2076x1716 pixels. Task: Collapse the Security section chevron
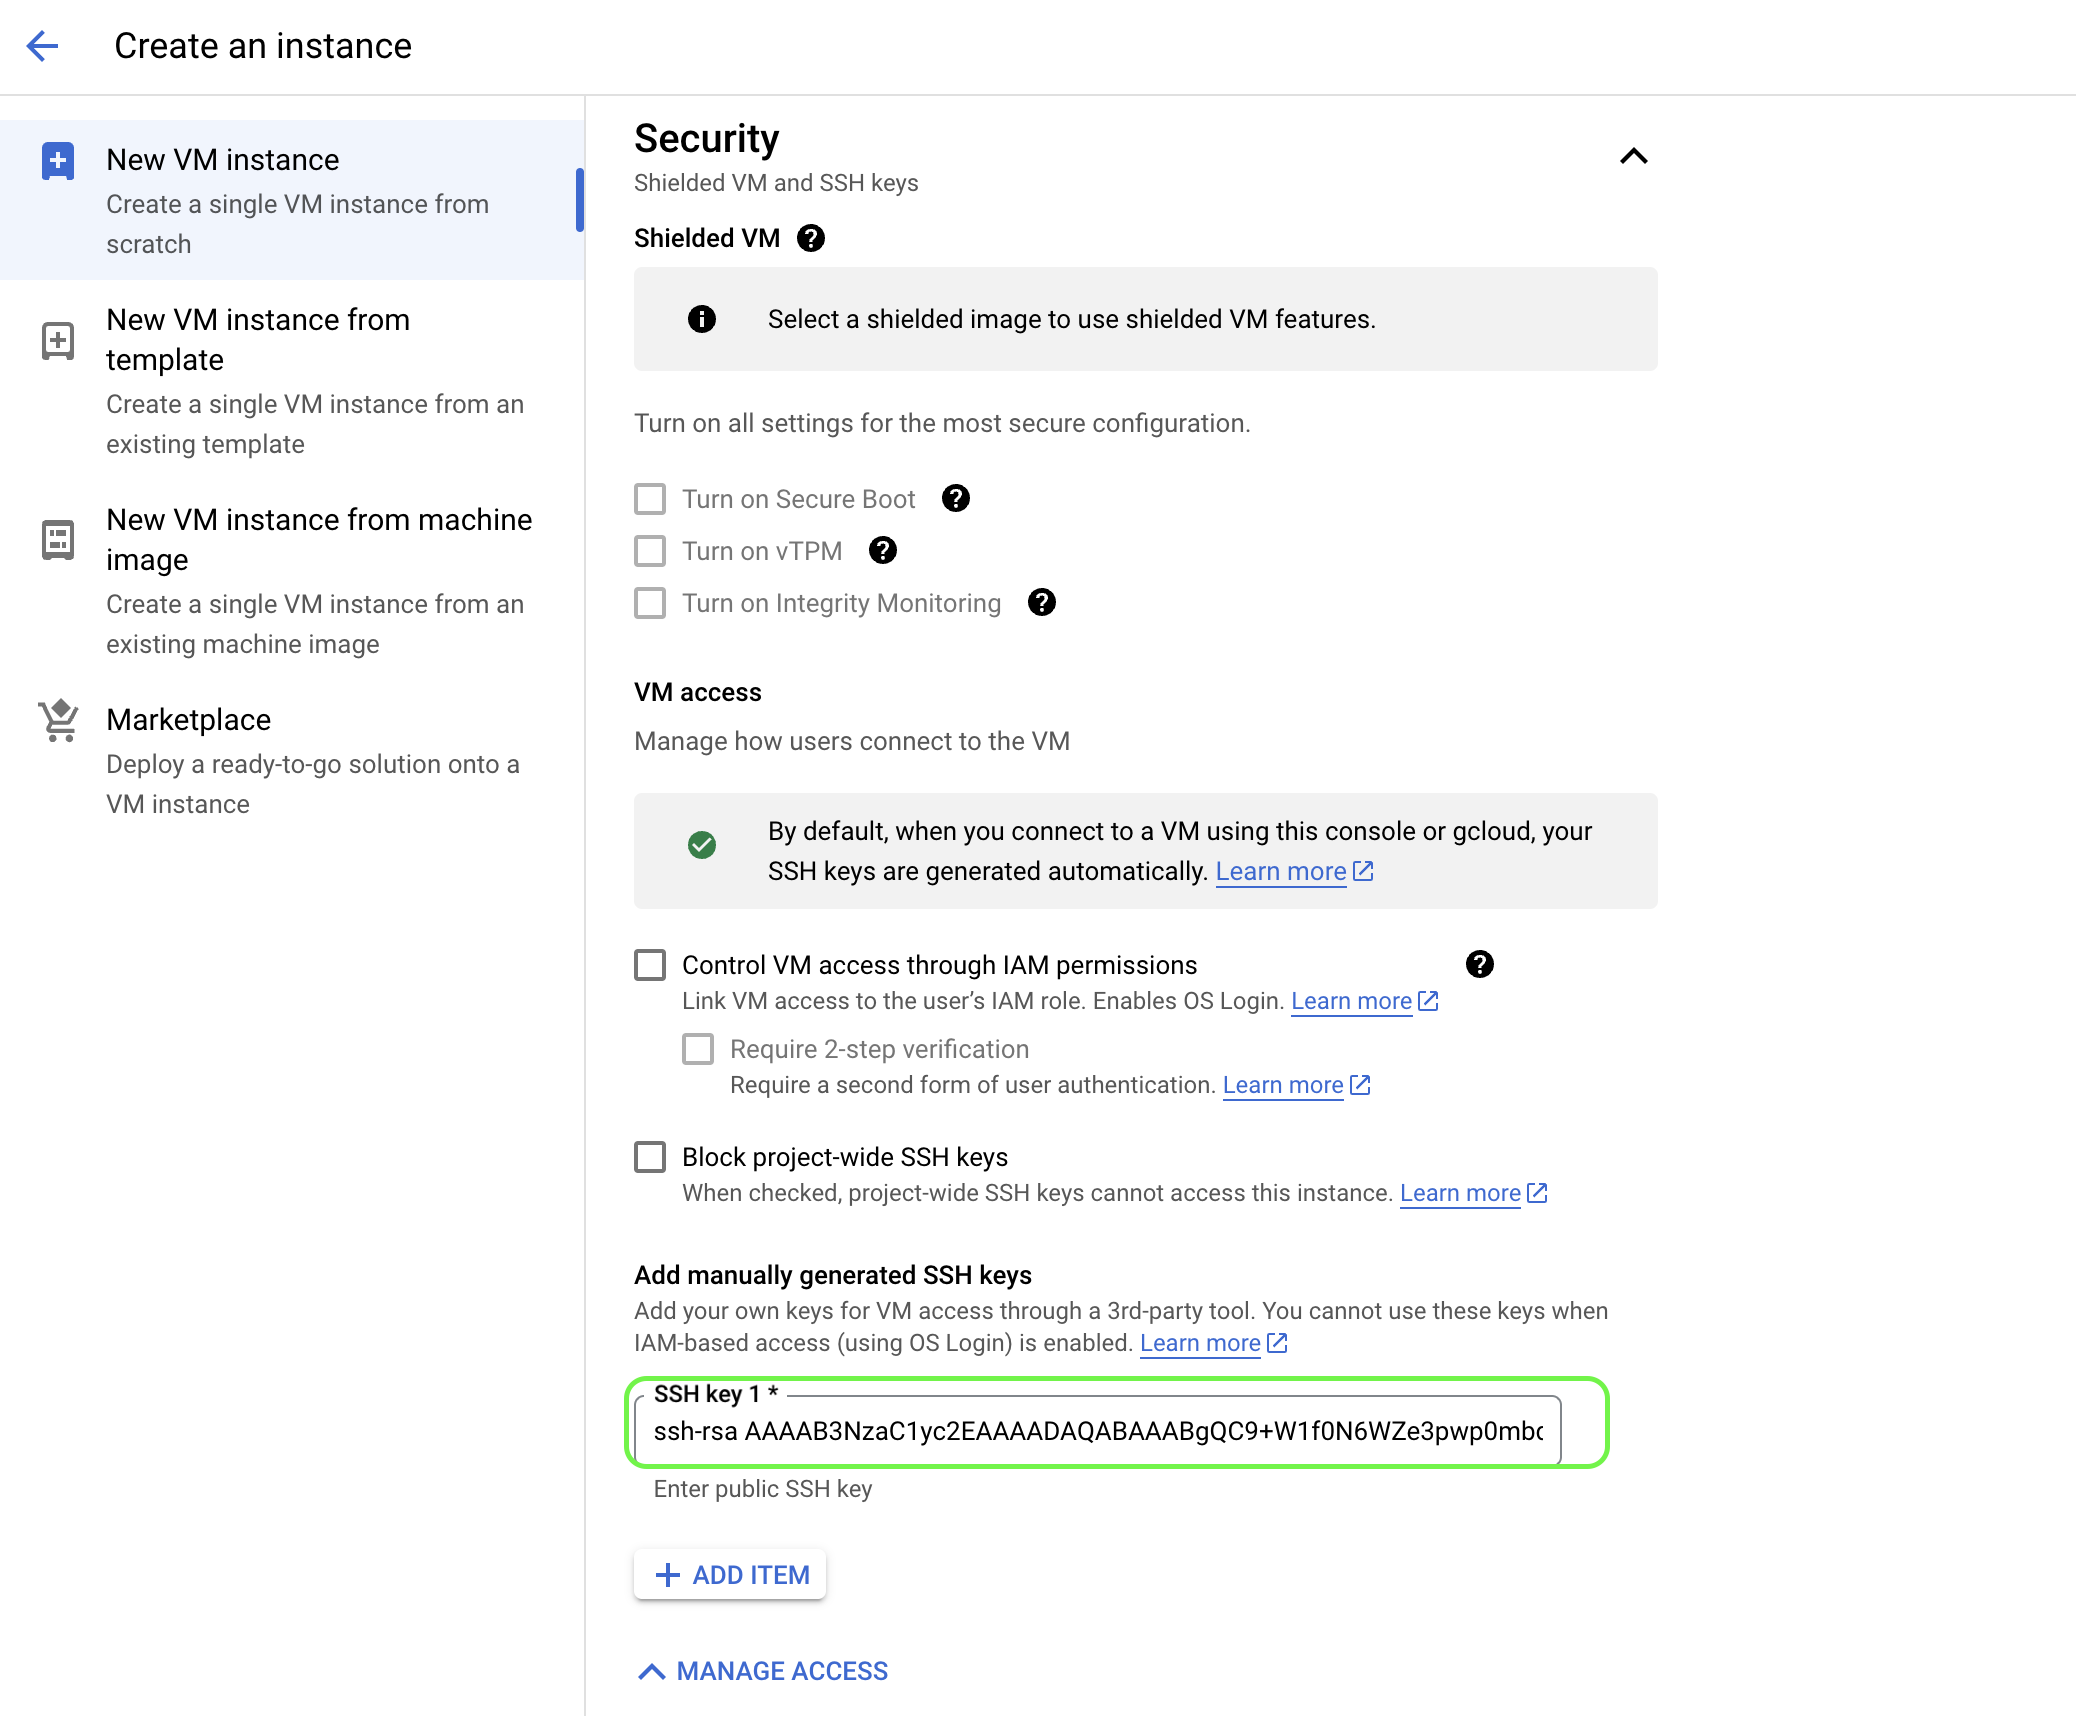pyautogui.click(x=1633, y=156)
